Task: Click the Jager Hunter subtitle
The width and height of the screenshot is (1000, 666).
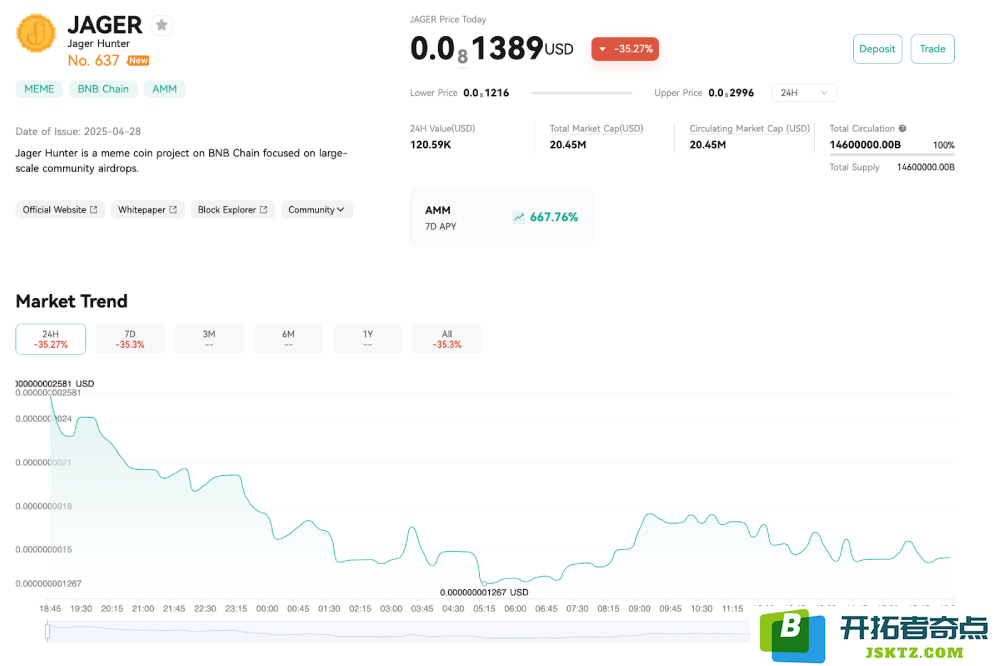Action: click(99, 43)
